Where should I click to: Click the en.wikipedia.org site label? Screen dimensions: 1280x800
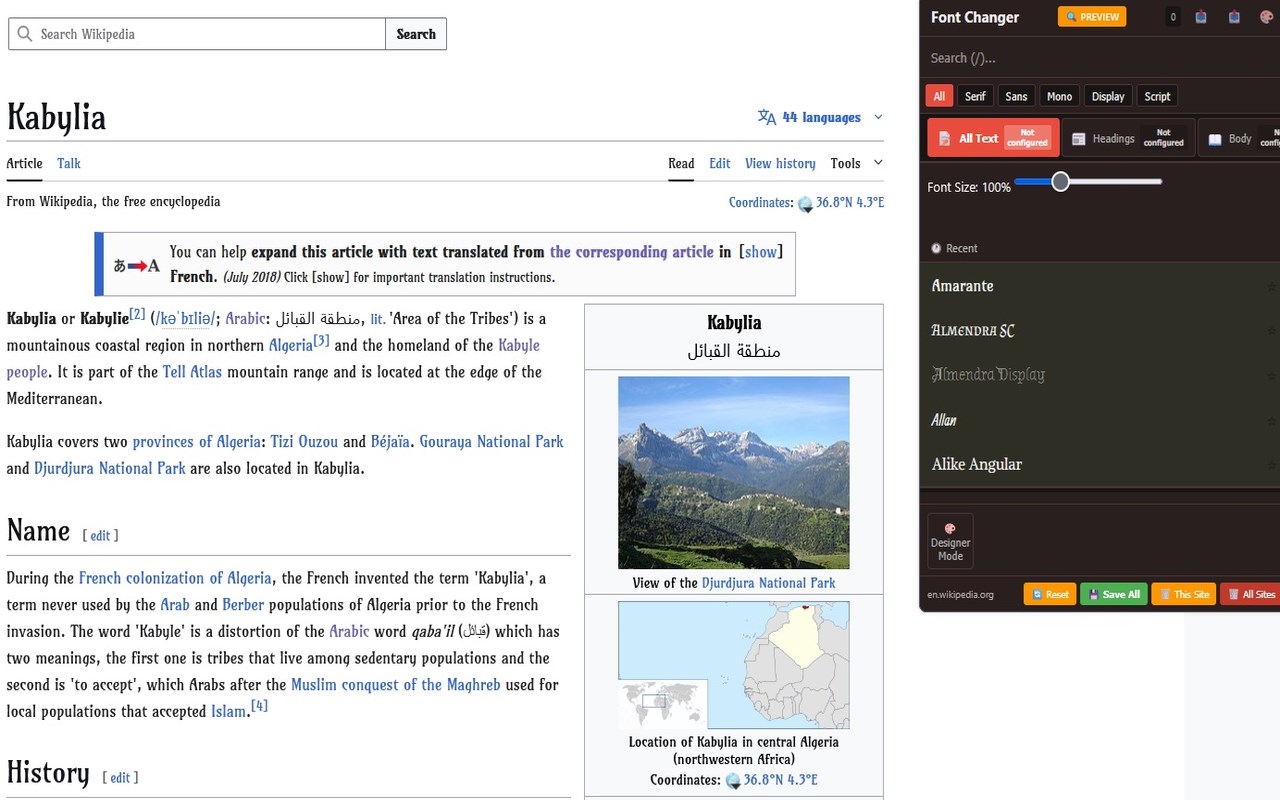(x=961, y=595)
